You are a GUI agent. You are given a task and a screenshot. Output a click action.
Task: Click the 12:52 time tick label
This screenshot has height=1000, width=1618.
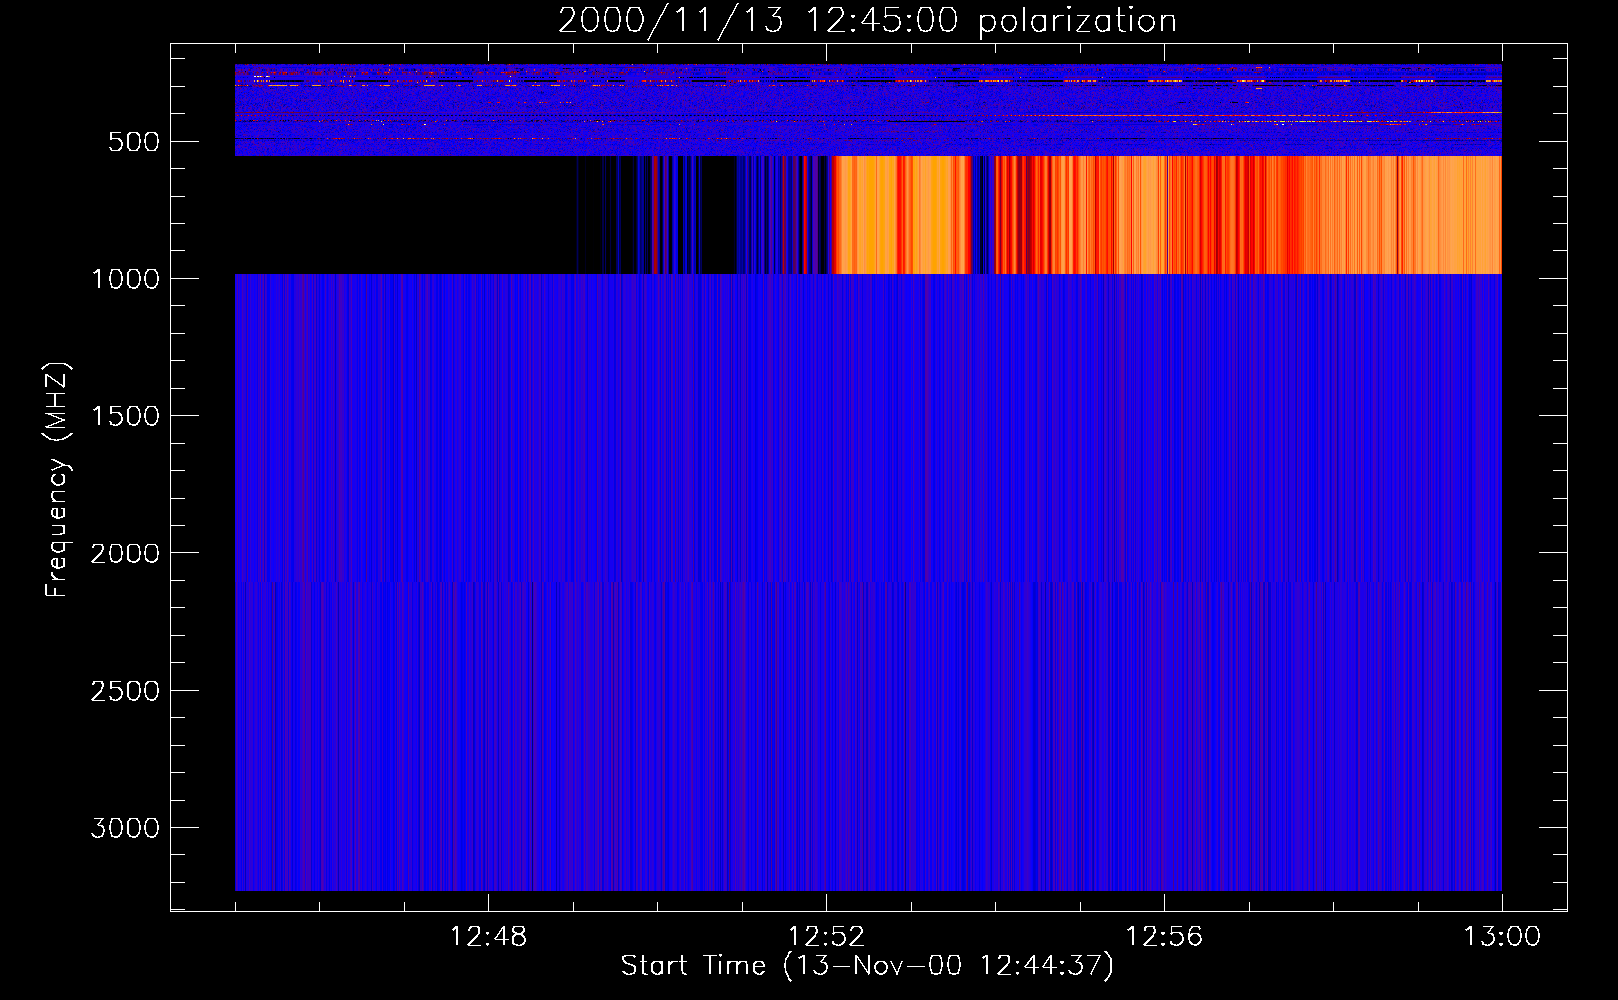tap(826, 937)
